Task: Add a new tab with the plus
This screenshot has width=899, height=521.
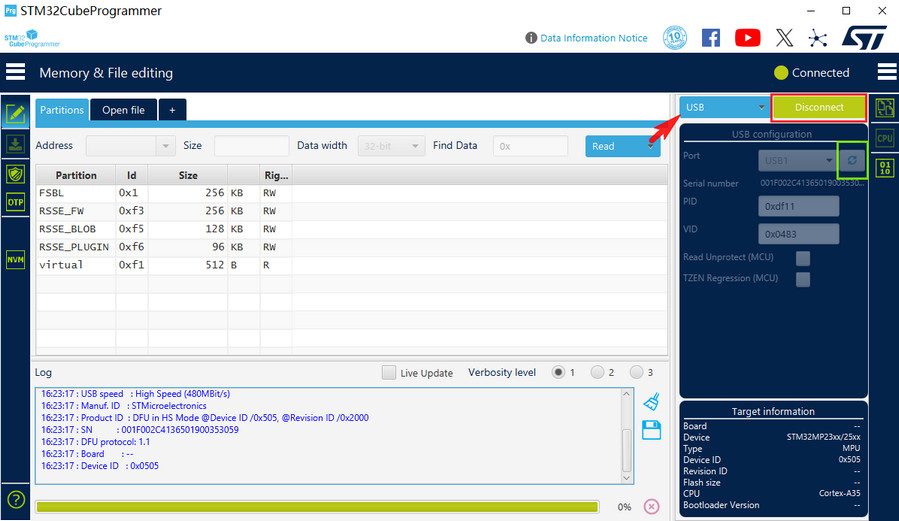Action: pyautogui.click(x=172, y=110)
